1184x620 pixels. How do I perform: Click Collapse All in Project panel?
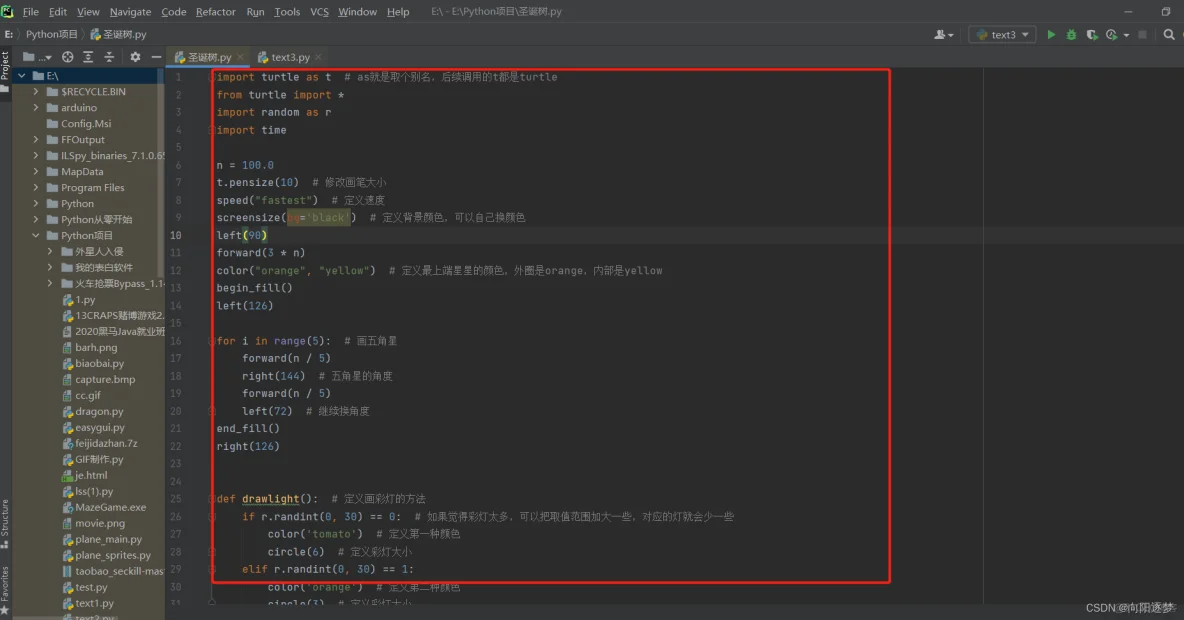click(x=109, y=57)
